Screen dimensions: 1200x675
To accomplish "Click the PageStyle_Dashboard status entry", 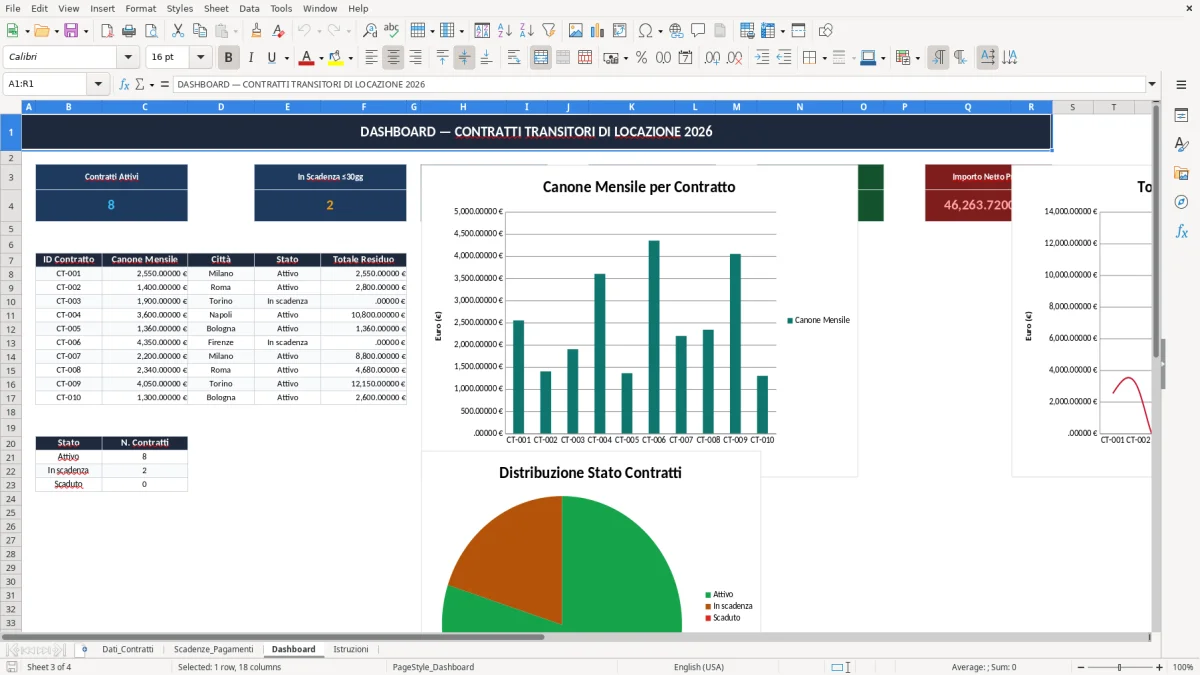I will point(433,667).
